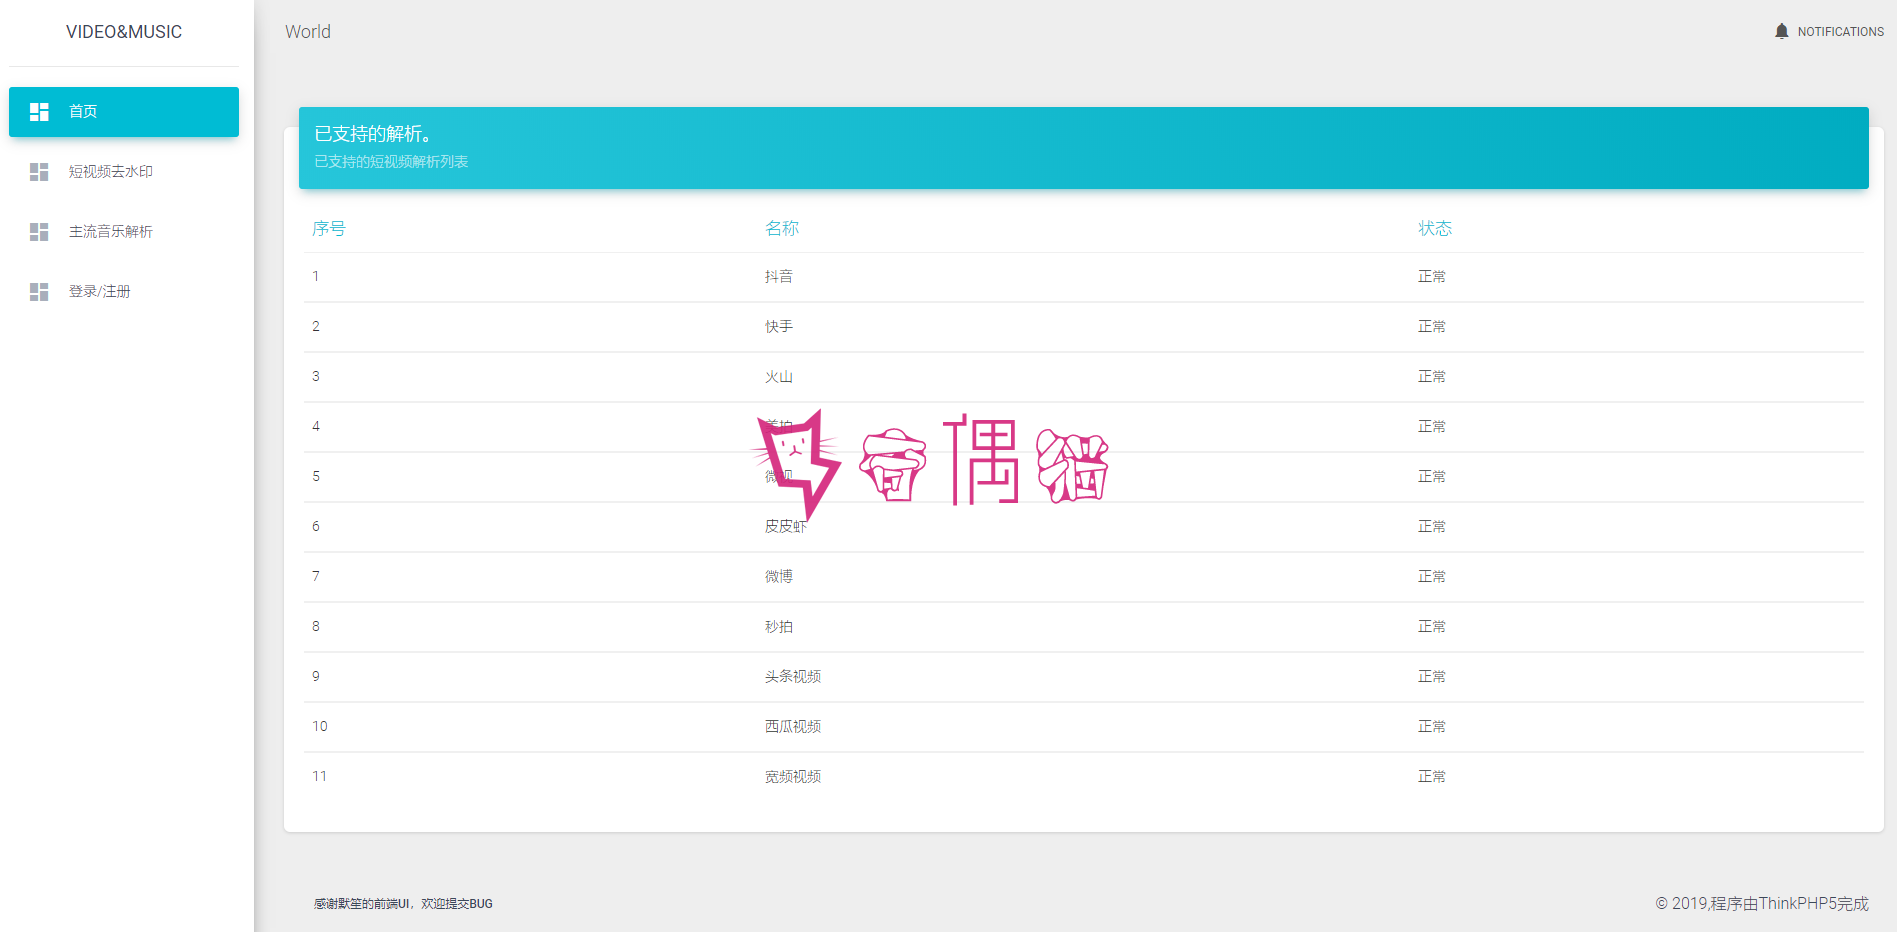Select the 抖音 row name
Image resolution: width=1897 pixels, height=932 pixels.
[x=779, y=277]
